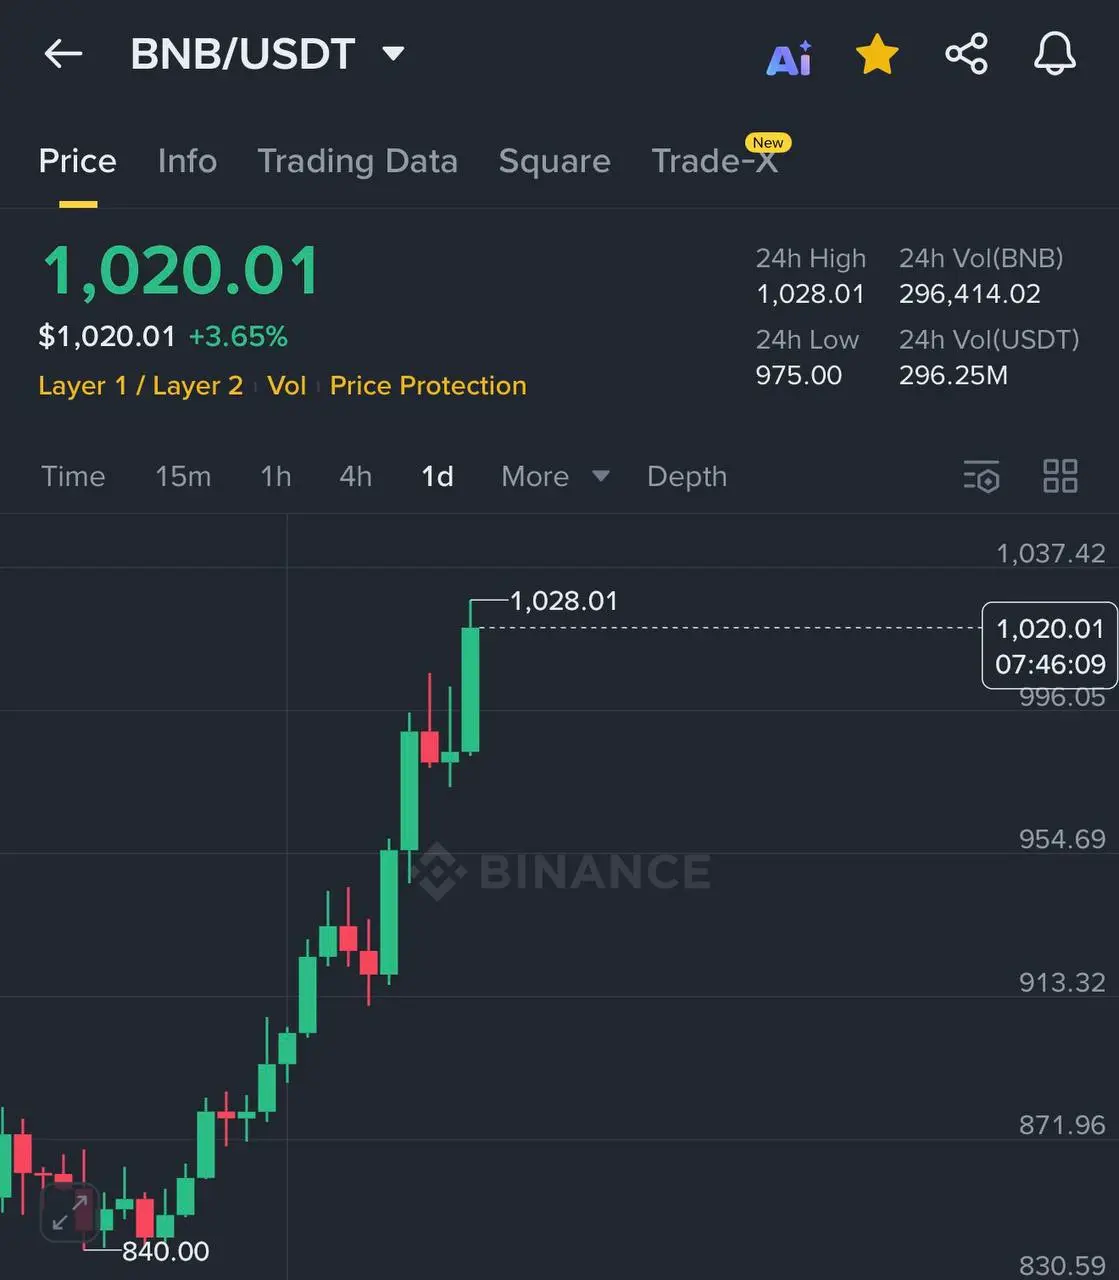Select the Time chart interval
Image resolution: width=1119 pixels, height=1280 pixels.
tap(73, 476)
